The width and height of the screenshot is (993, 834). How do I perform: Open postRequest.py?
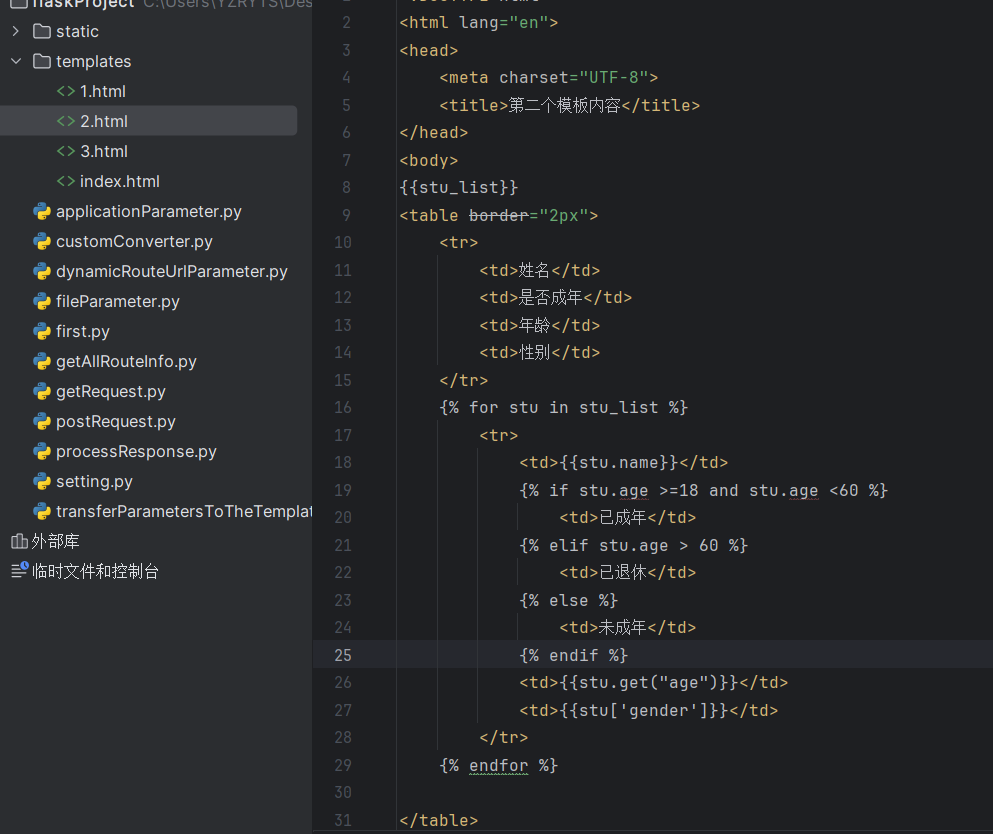[x=116, y=422]
